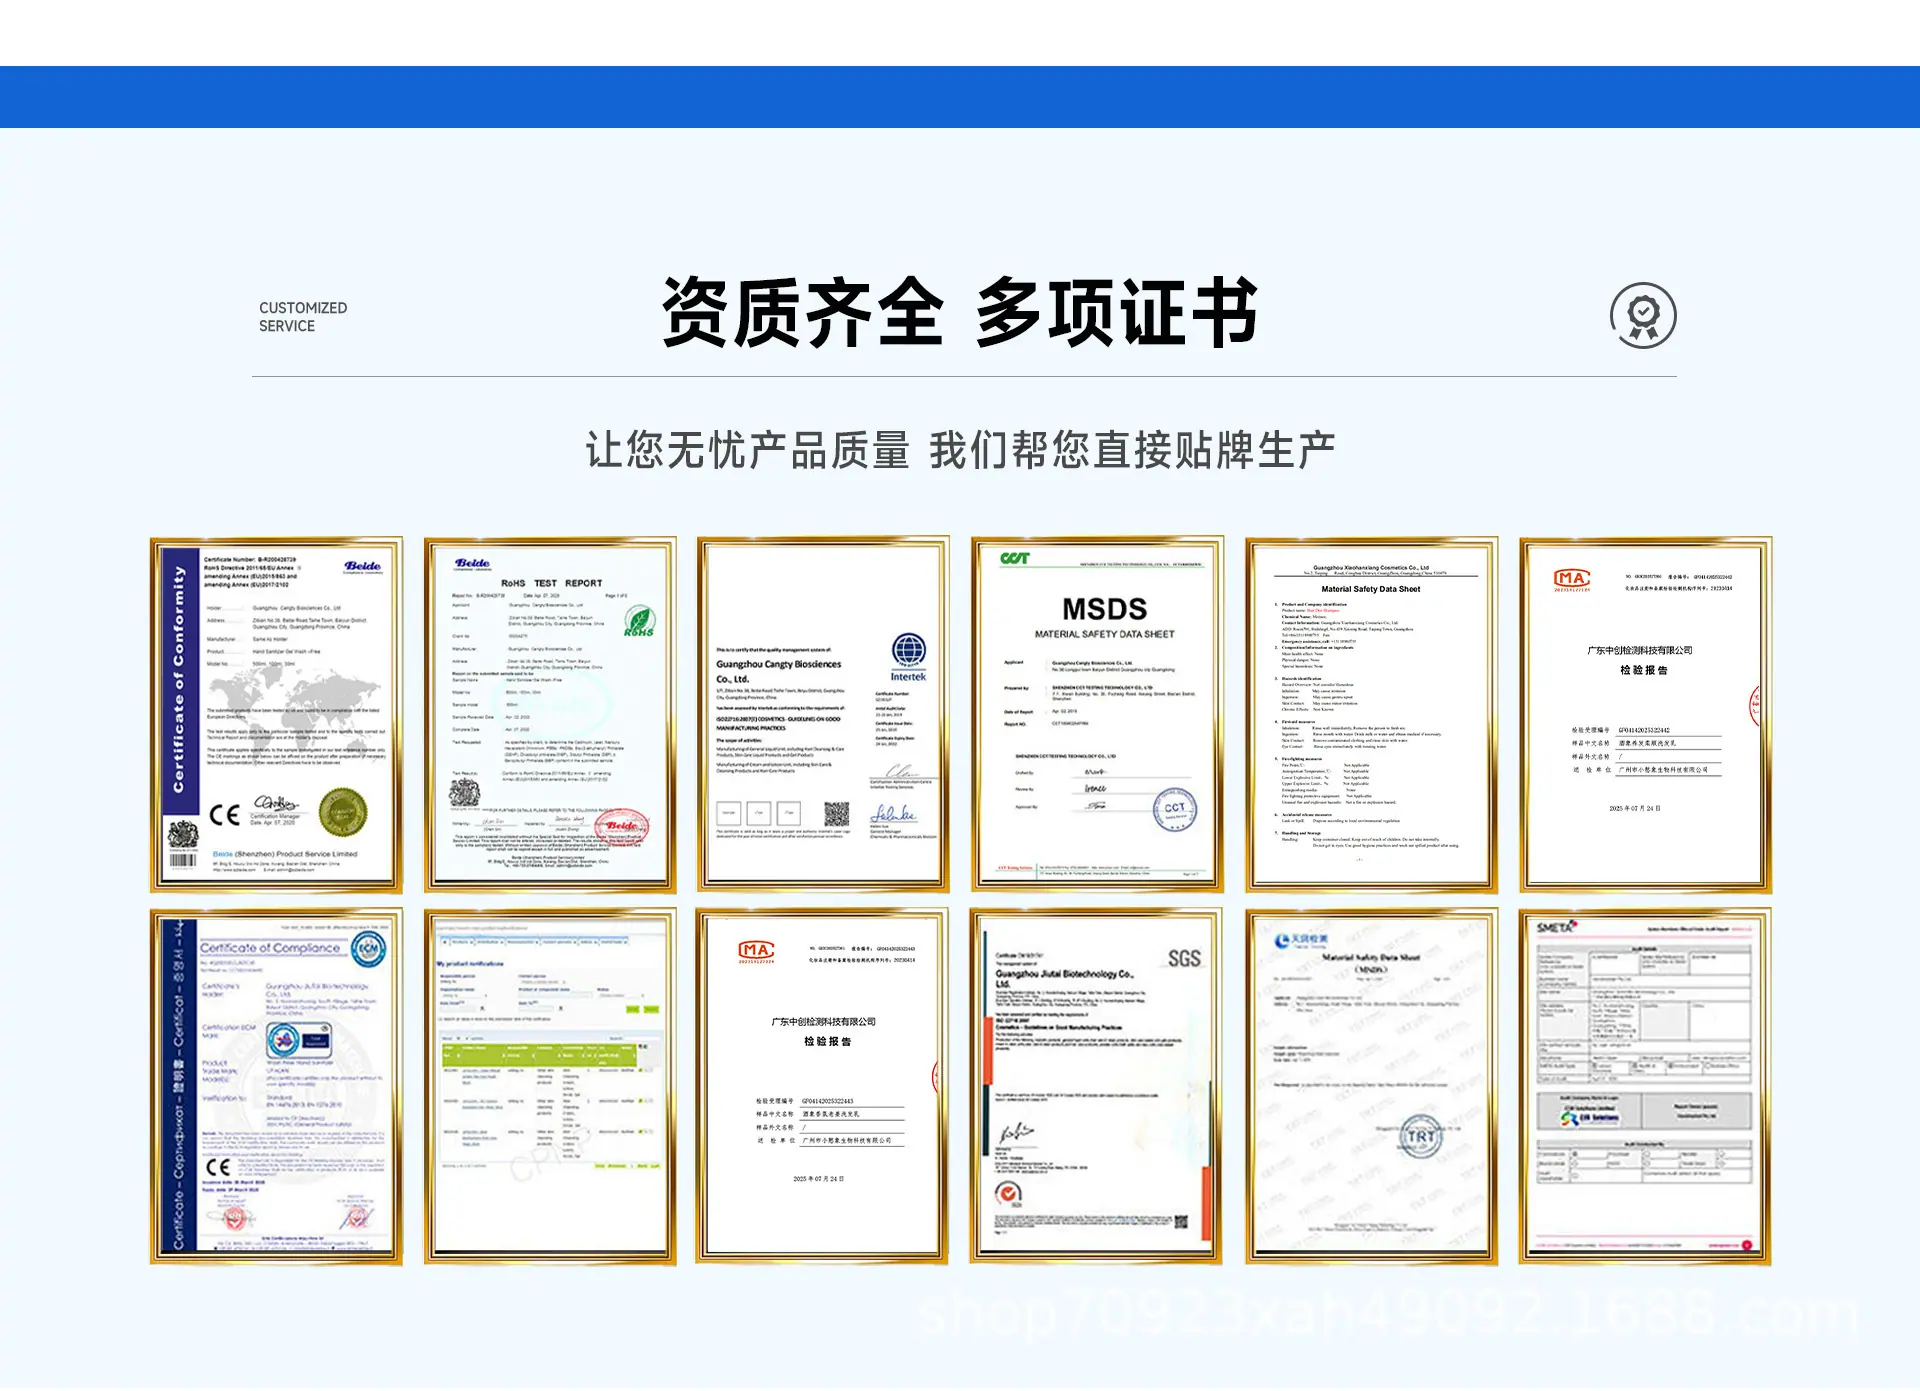Viewport: 1920px width, 1391px height.
Task: Click the TRT round stamp
Action: pyautogui.click(x=1420, y=1137)
